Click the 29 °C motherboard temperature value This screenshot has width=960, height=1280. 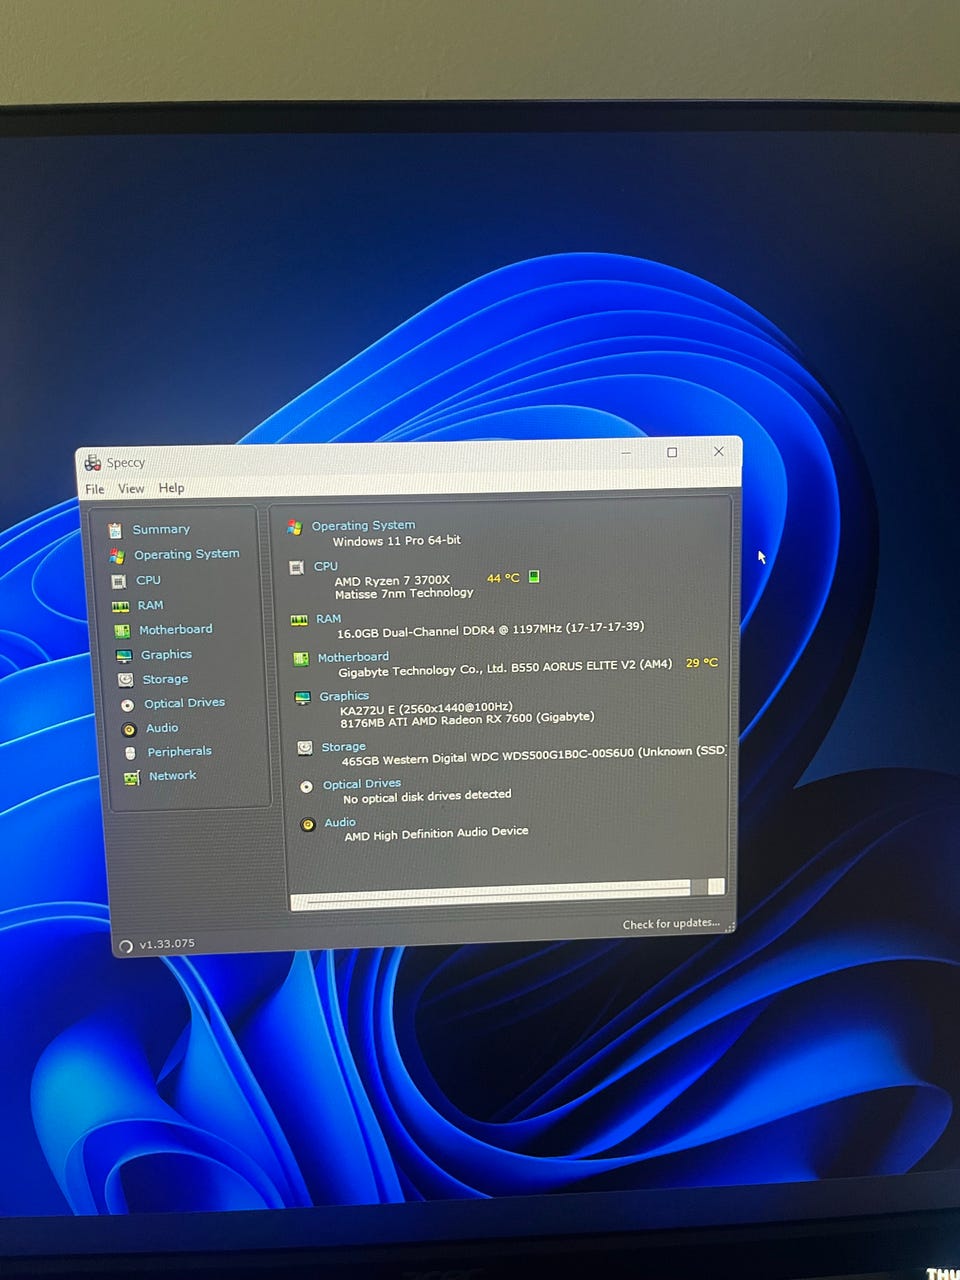point(702,663)
